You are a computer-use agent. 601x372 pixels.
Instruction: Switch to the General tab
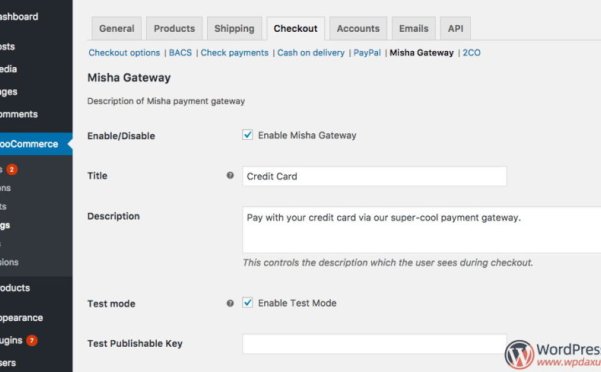117,28
